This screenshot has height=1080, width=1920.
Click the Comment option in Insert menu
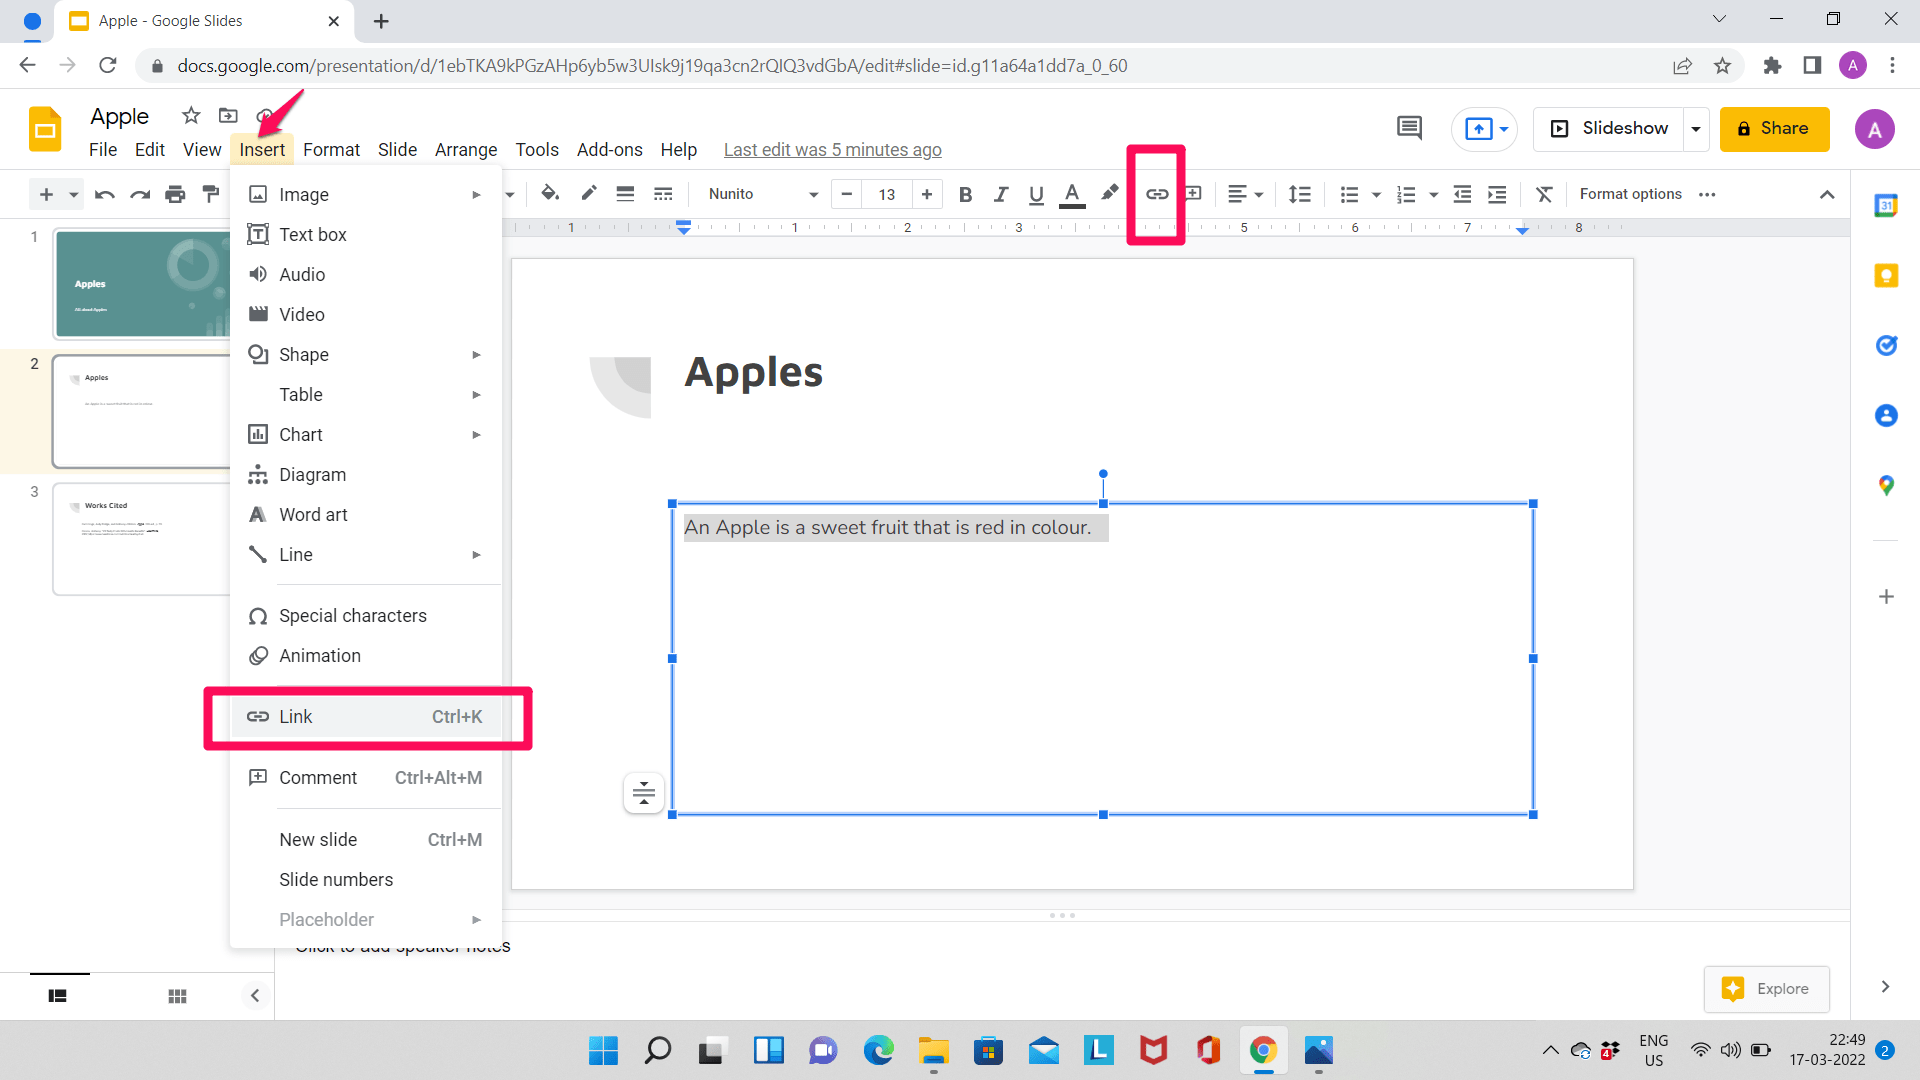point(318,777)
